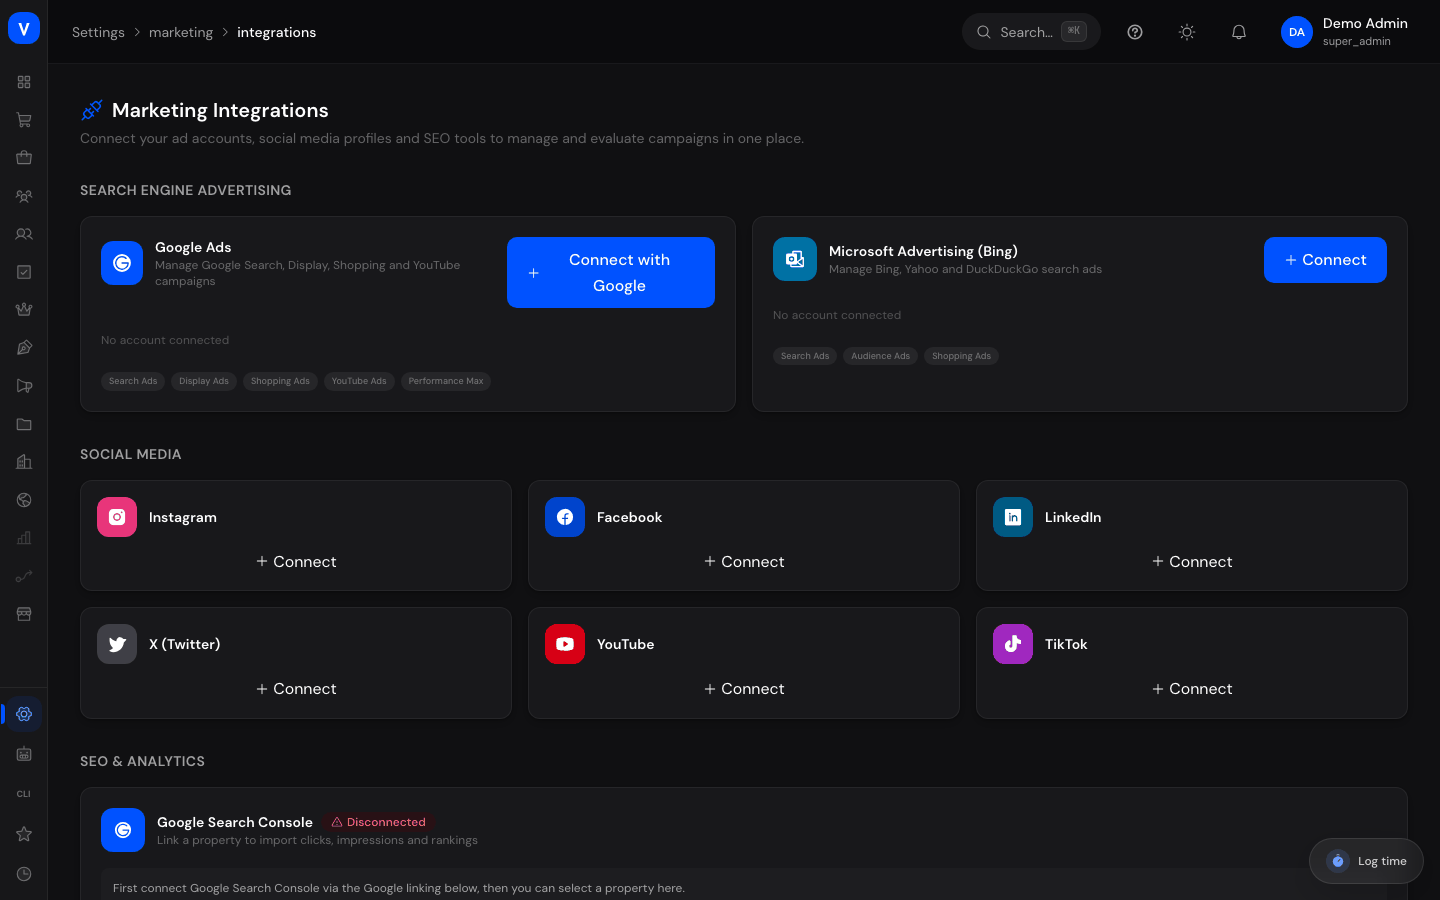Open the globe icon in sidebar
Viewport: 1440px width, 900px height.
(x=24, y=500)
